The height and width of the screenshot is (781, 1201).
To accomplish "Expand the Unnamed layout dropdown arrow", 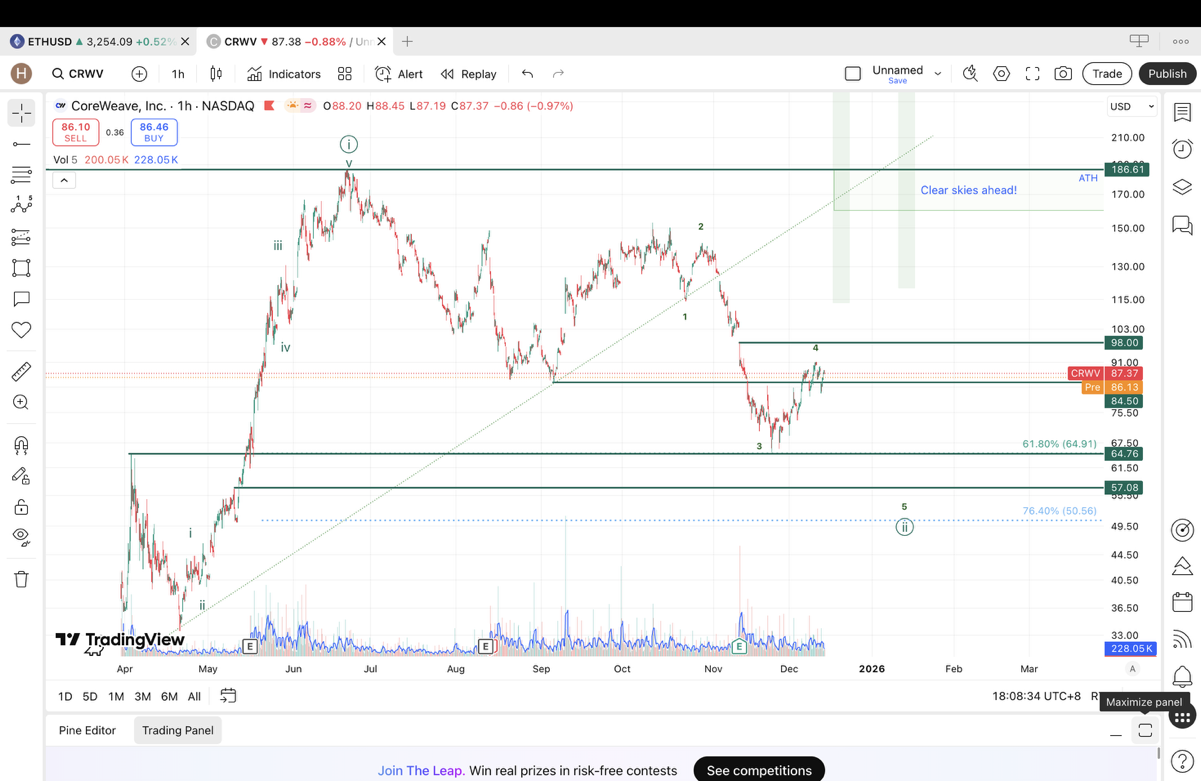I will (x=938, y=74).
